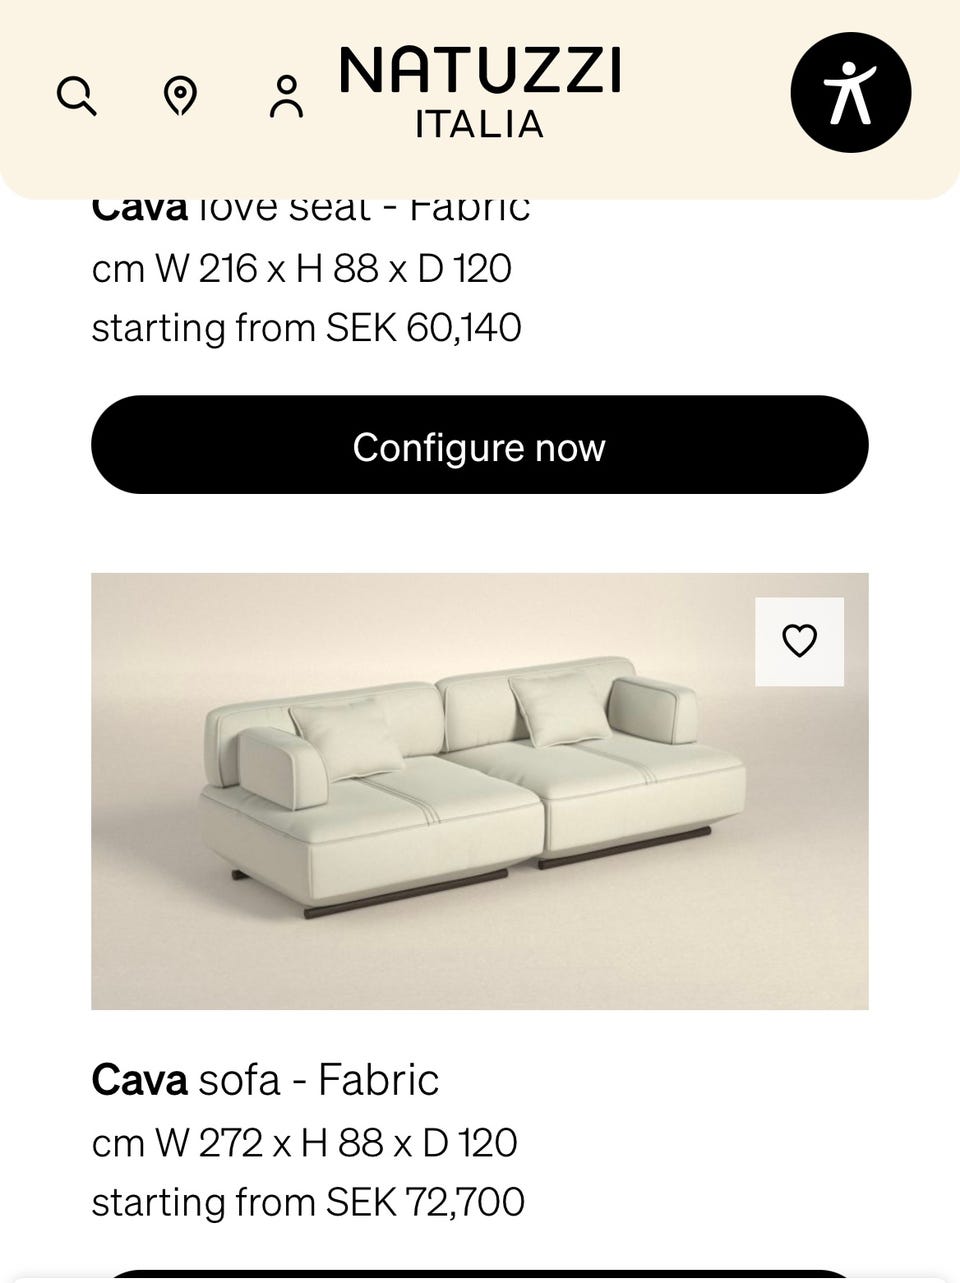Open the search magnifier icon
Image resolution: width=960 pixels, height=1283 pixels.
click(x=77, y=97)
